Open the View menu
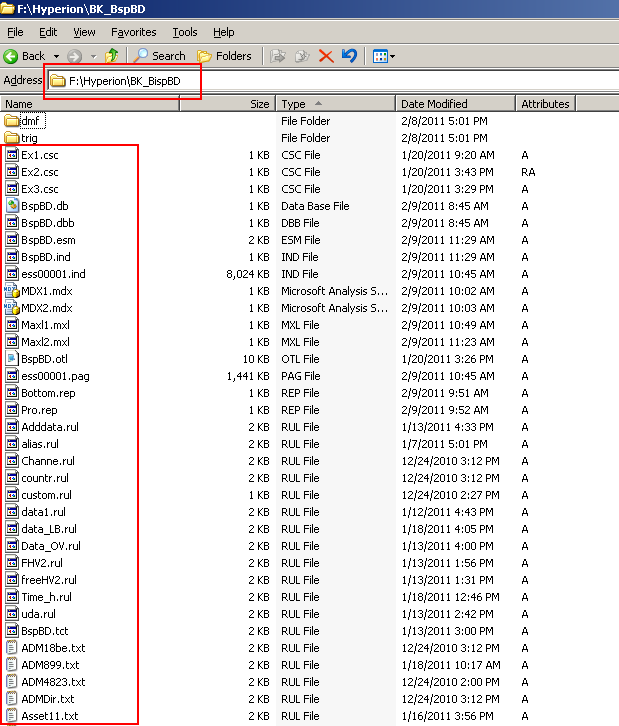The height and width of the screenshot is (726, 619). 84,32
